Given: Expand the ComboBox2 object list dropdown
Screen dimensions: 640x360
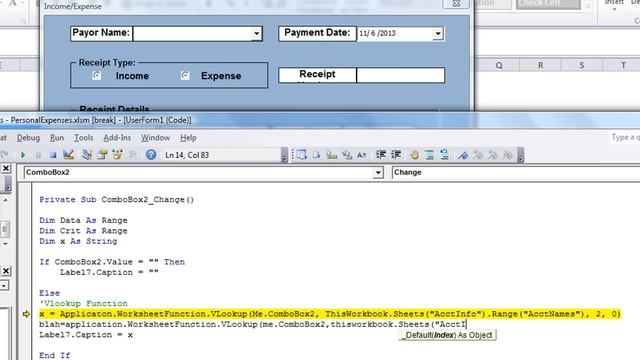Looking at the screenshot, I should coord(378,173).
